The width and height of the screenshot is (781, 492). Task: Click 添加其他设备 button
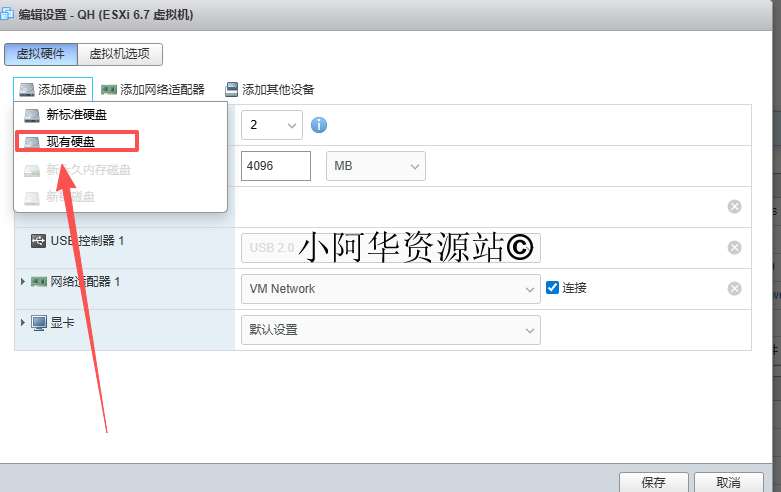(270, 90)
